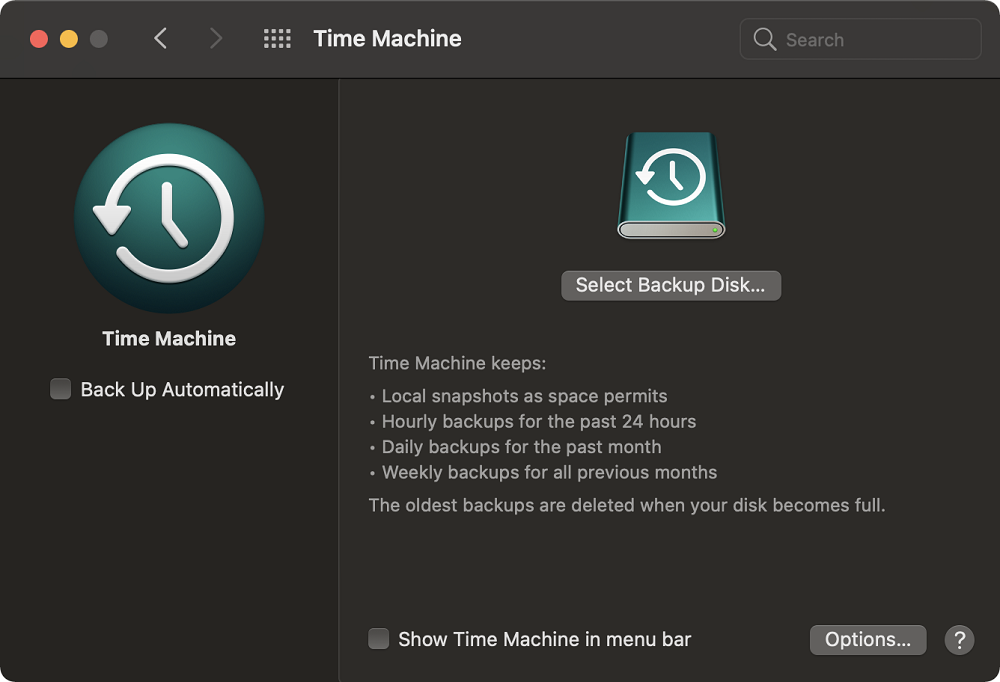
Task: Click the Time Machine window title
Action: [387, 38]
